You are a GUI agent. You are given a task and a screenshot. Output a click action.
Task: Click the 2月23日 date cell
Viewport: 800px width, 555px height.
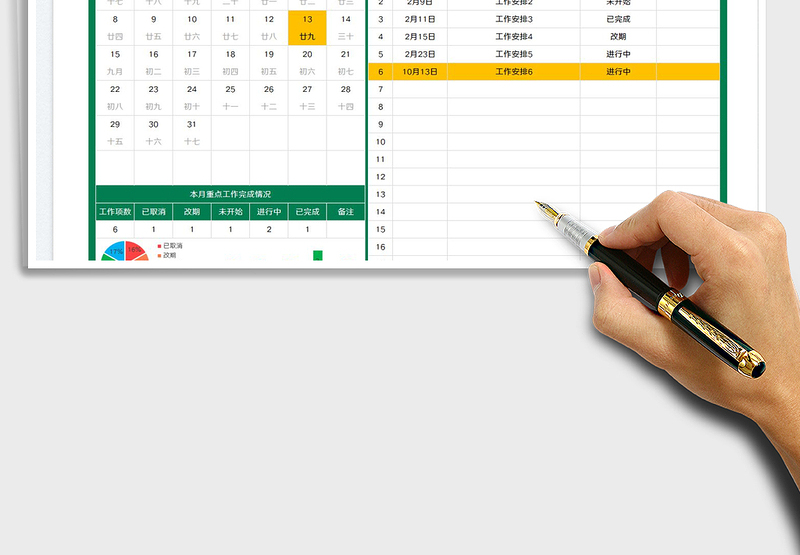419,54
